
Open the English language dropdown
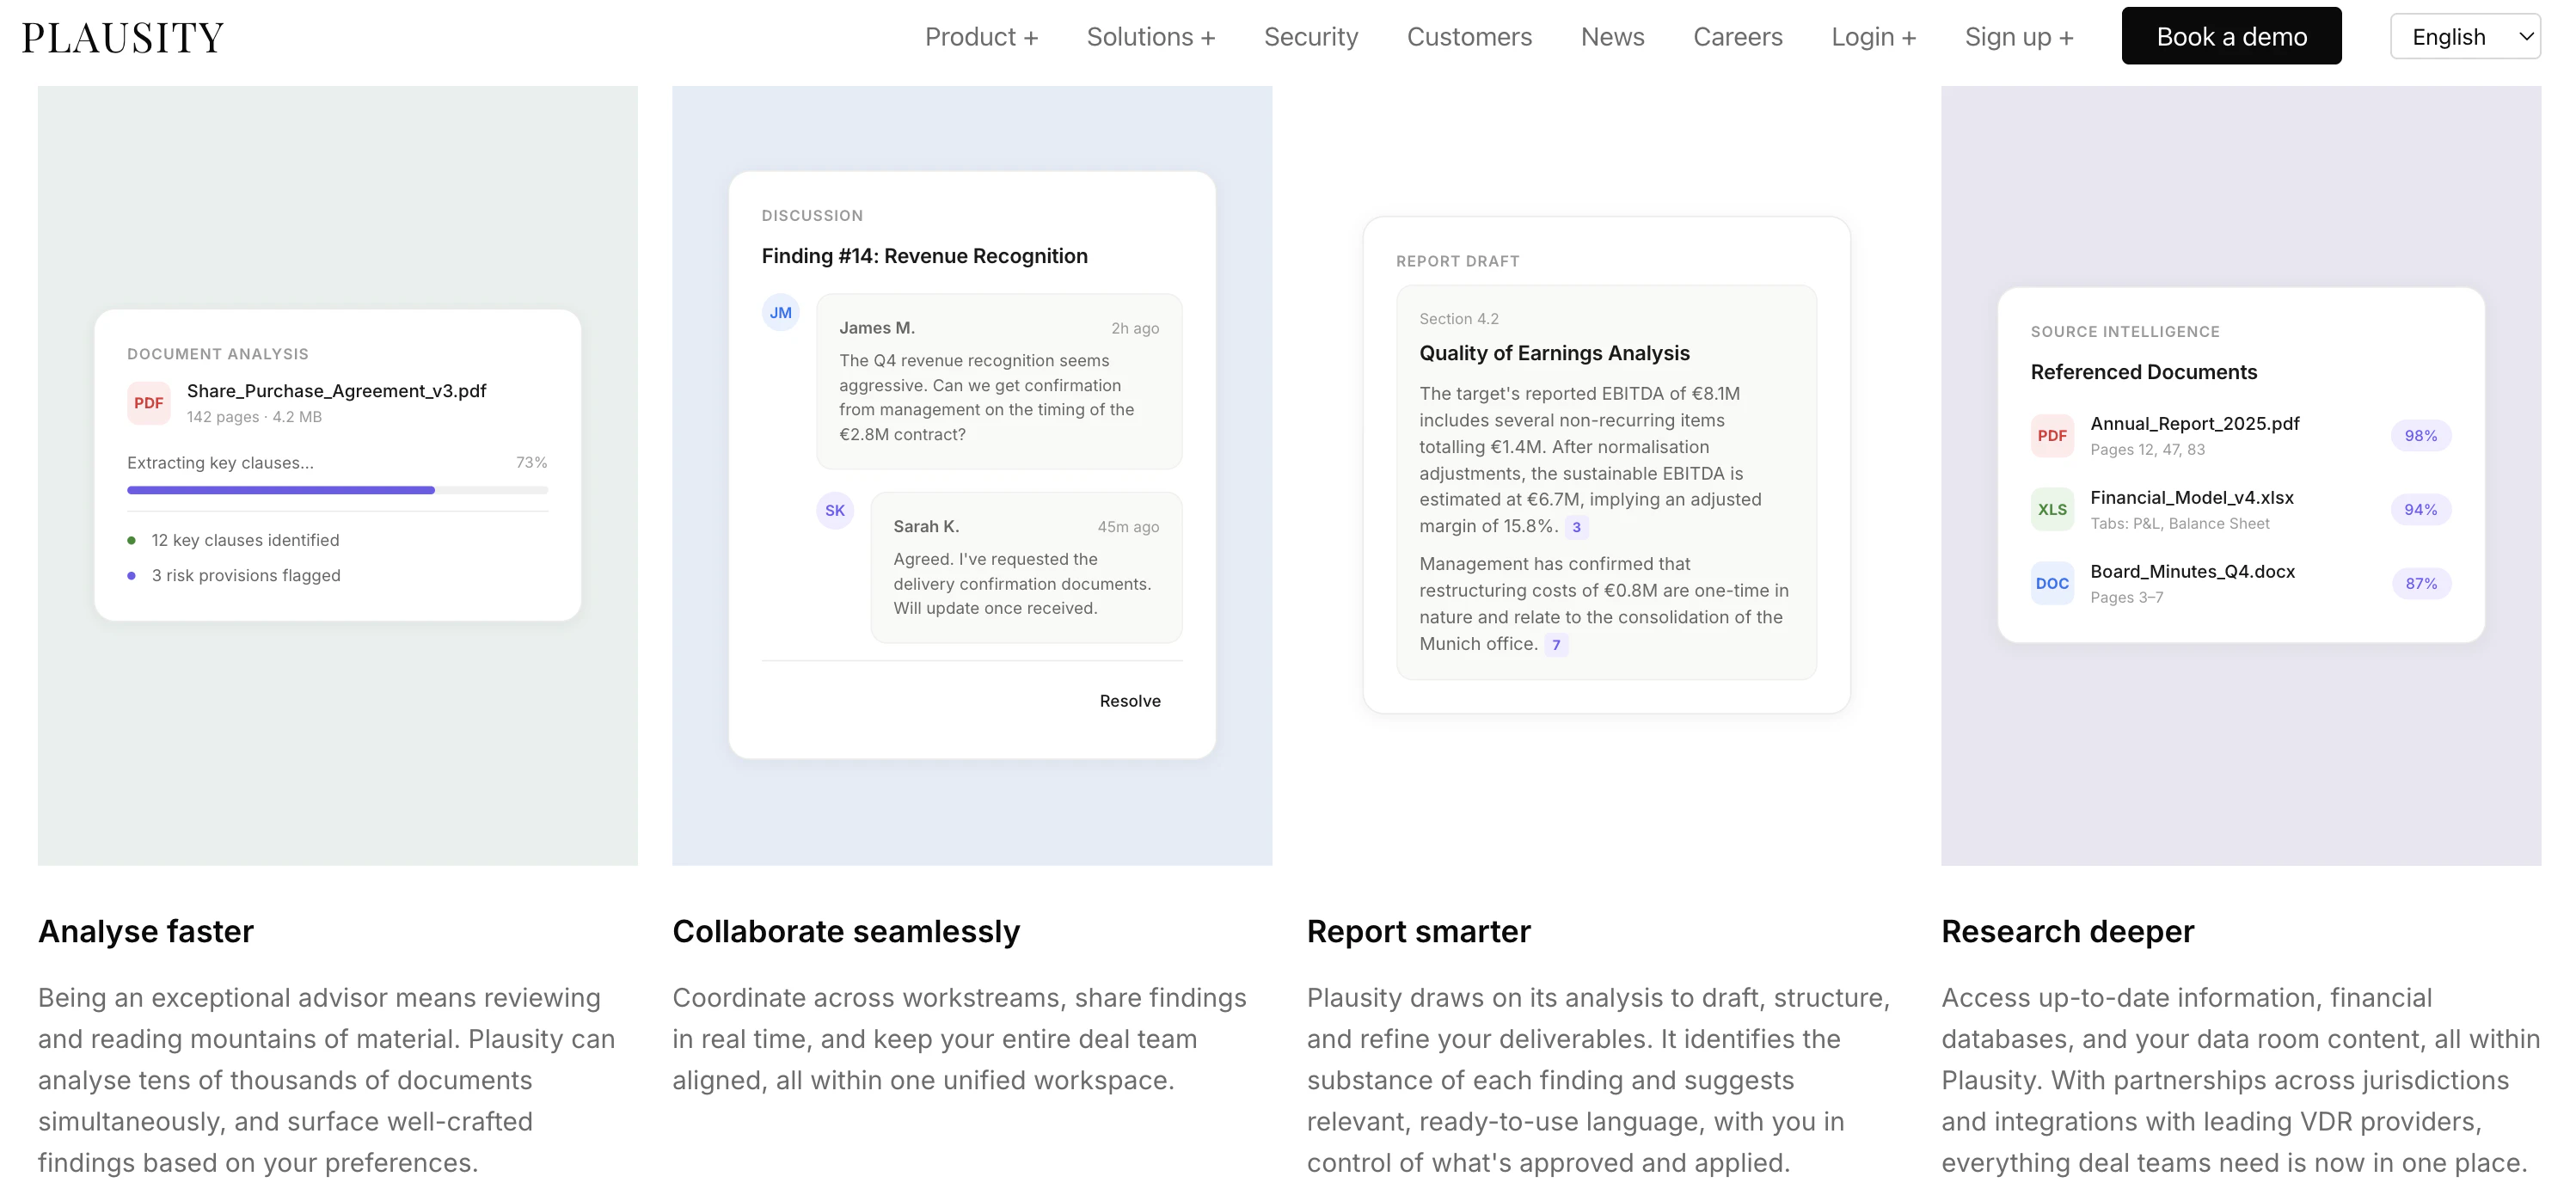point(2463,37)
